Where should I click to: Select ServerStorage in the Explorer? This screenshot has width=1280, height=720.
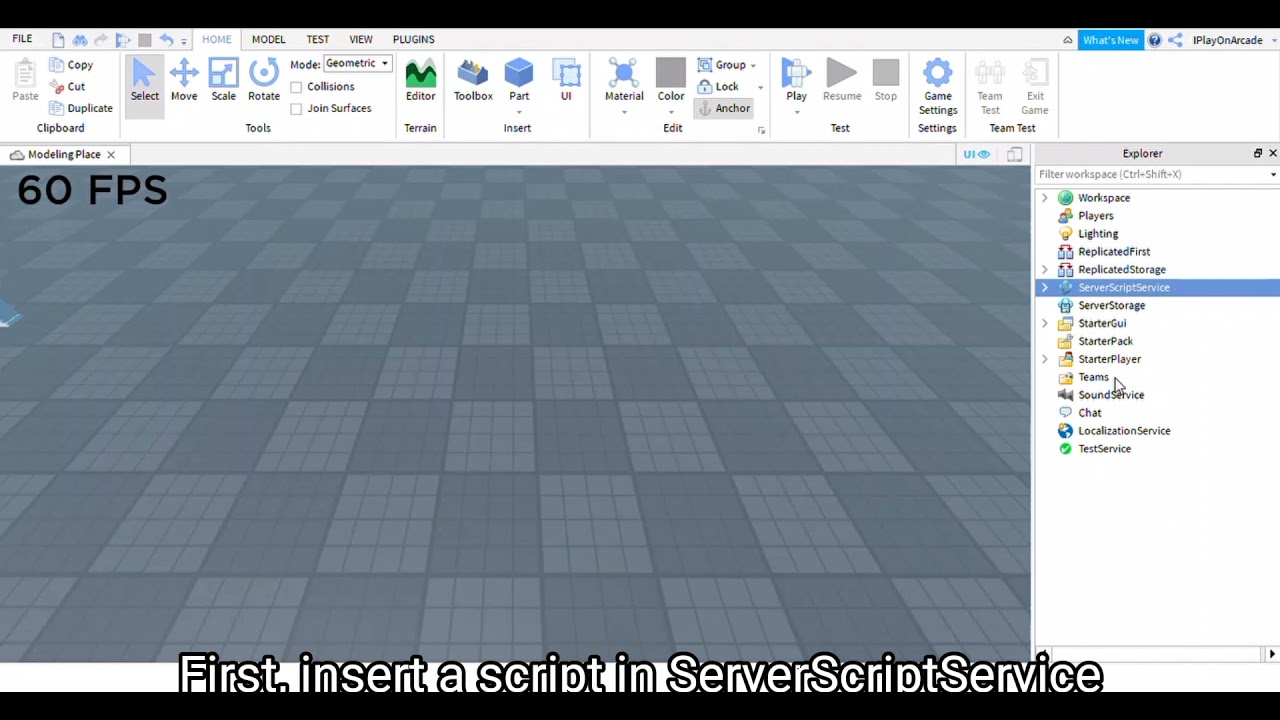[1111, 306]
